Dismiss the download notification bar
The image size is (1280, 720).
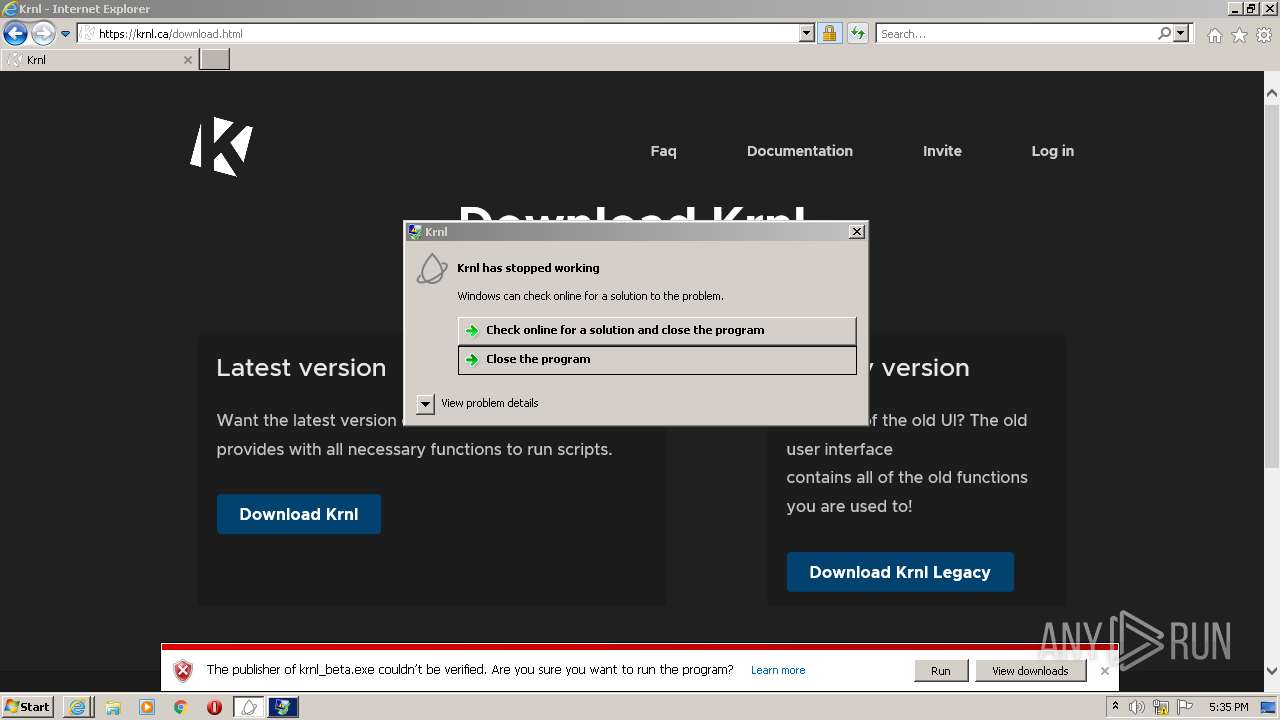1104,671
